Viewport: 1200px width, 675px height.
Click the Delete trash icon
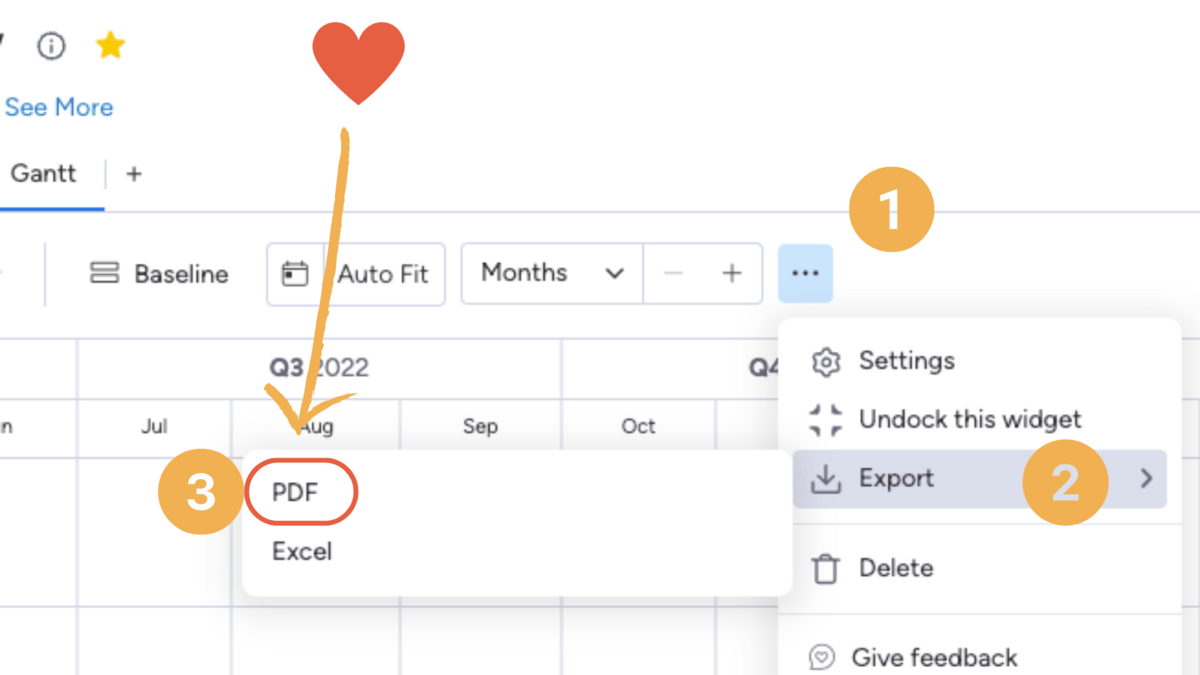pyautogui.click(x=825, y=569)
